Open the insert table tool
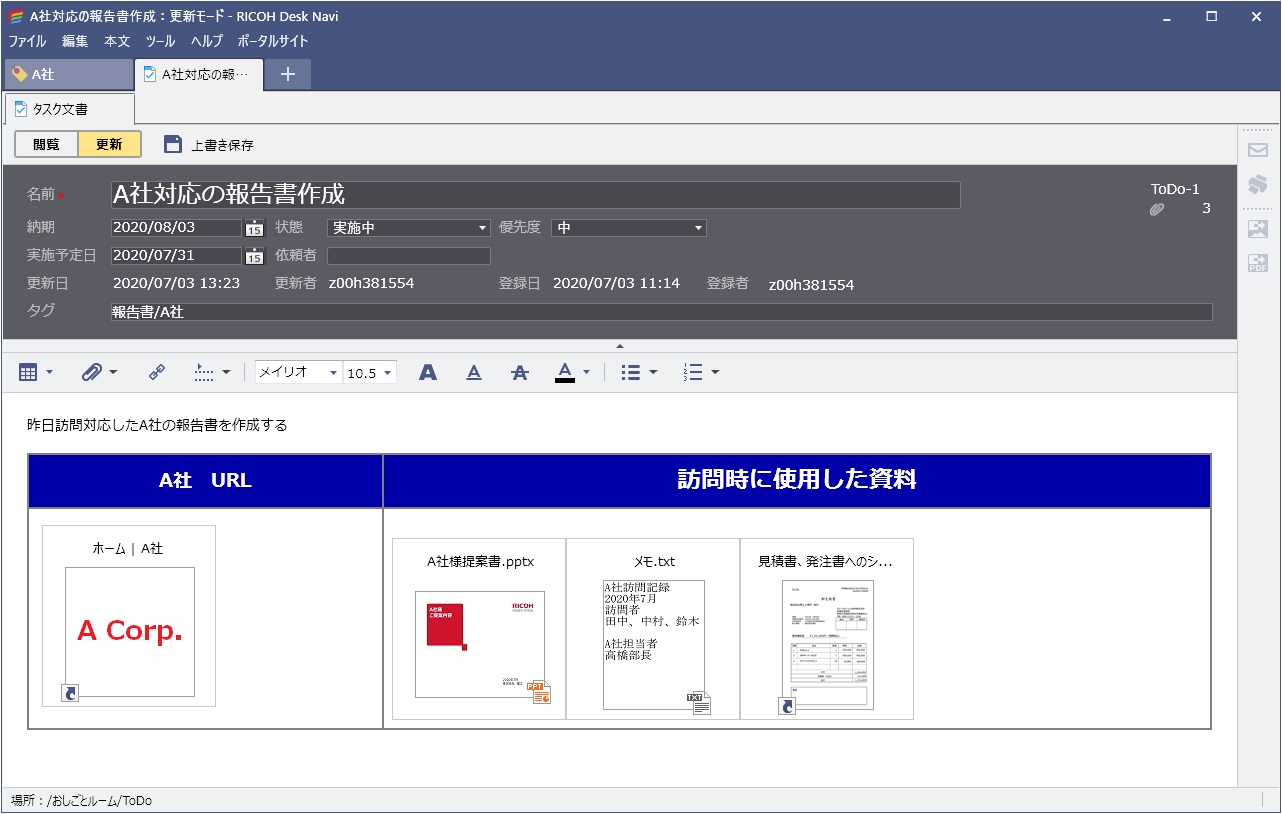 click(x=30, y=372)
